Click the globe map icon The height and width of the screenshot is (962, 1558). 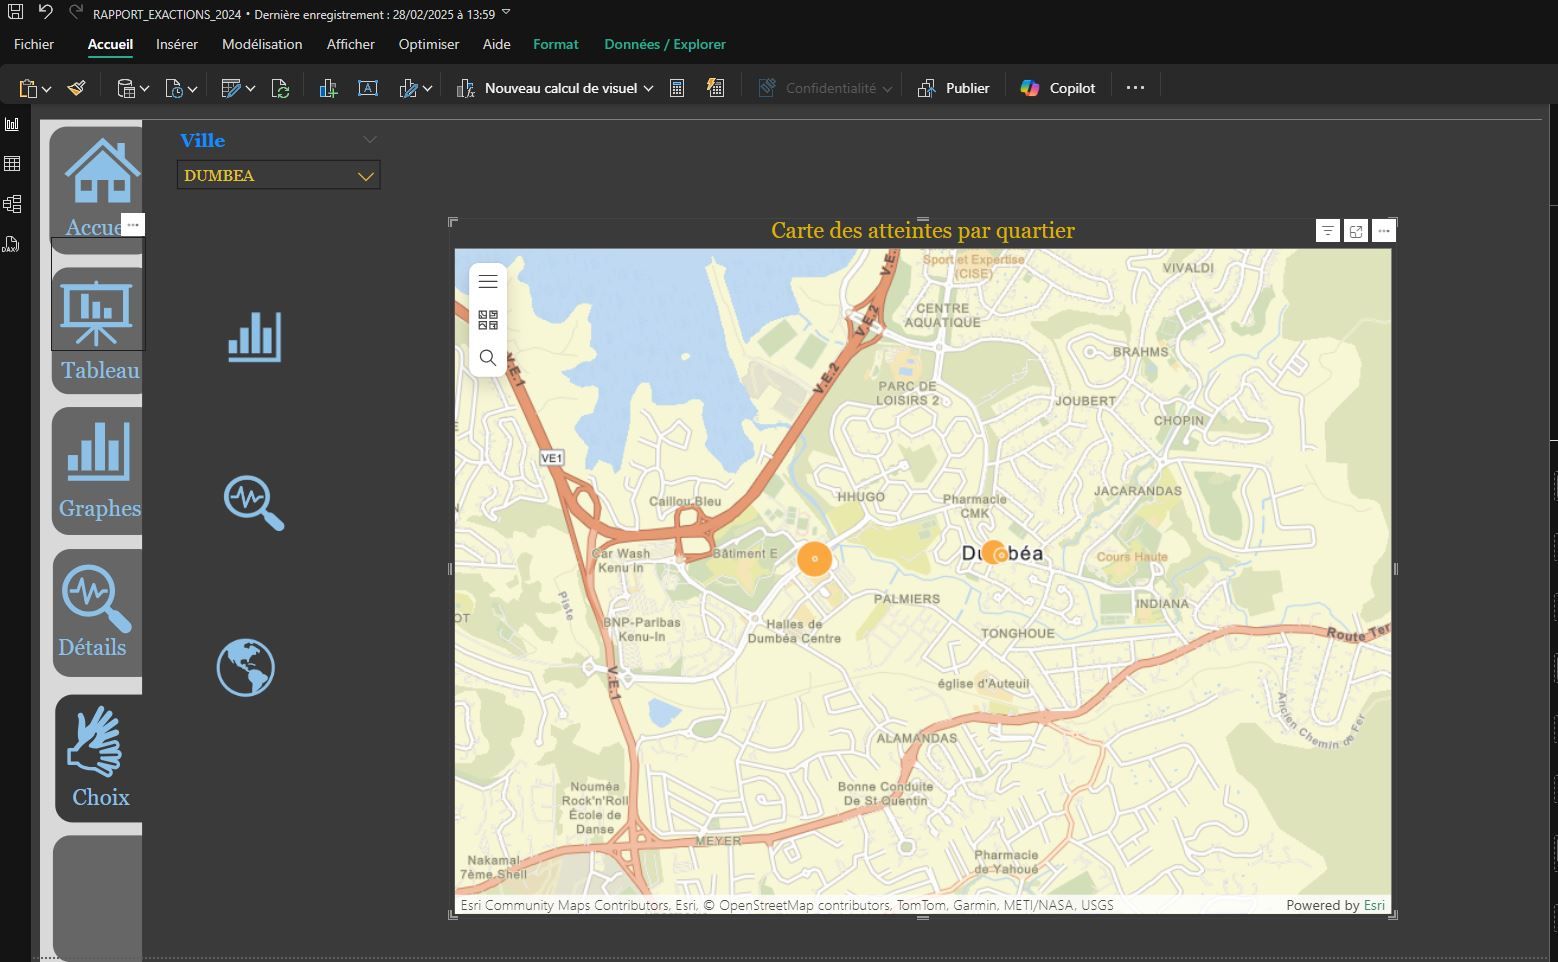coord(245,667)
